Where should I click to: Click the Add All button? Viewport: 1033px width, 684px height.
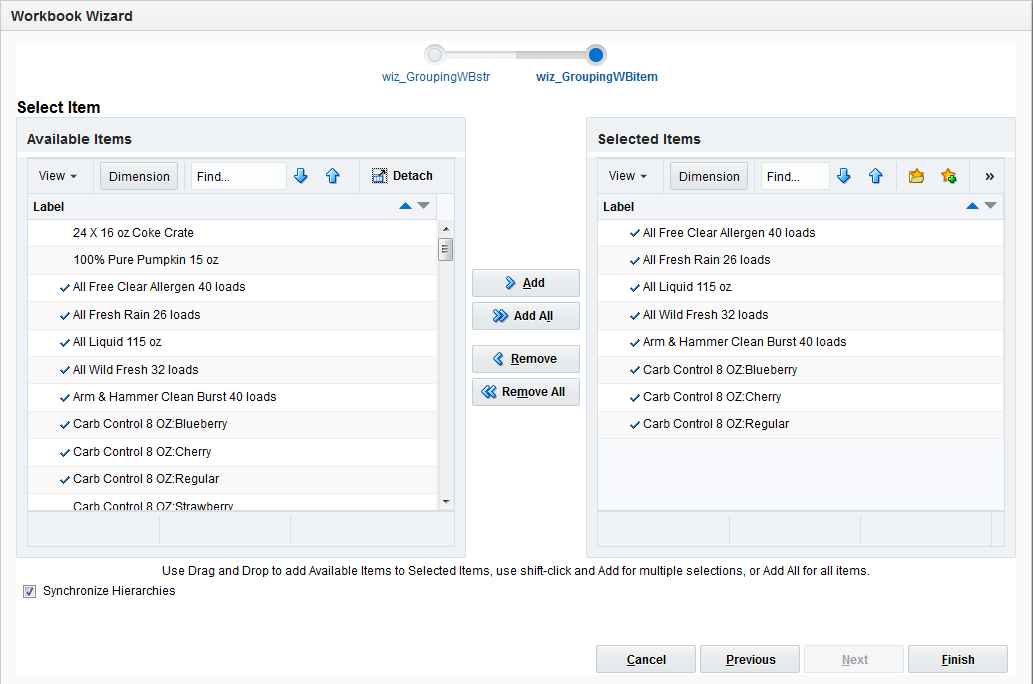(526, 316)
